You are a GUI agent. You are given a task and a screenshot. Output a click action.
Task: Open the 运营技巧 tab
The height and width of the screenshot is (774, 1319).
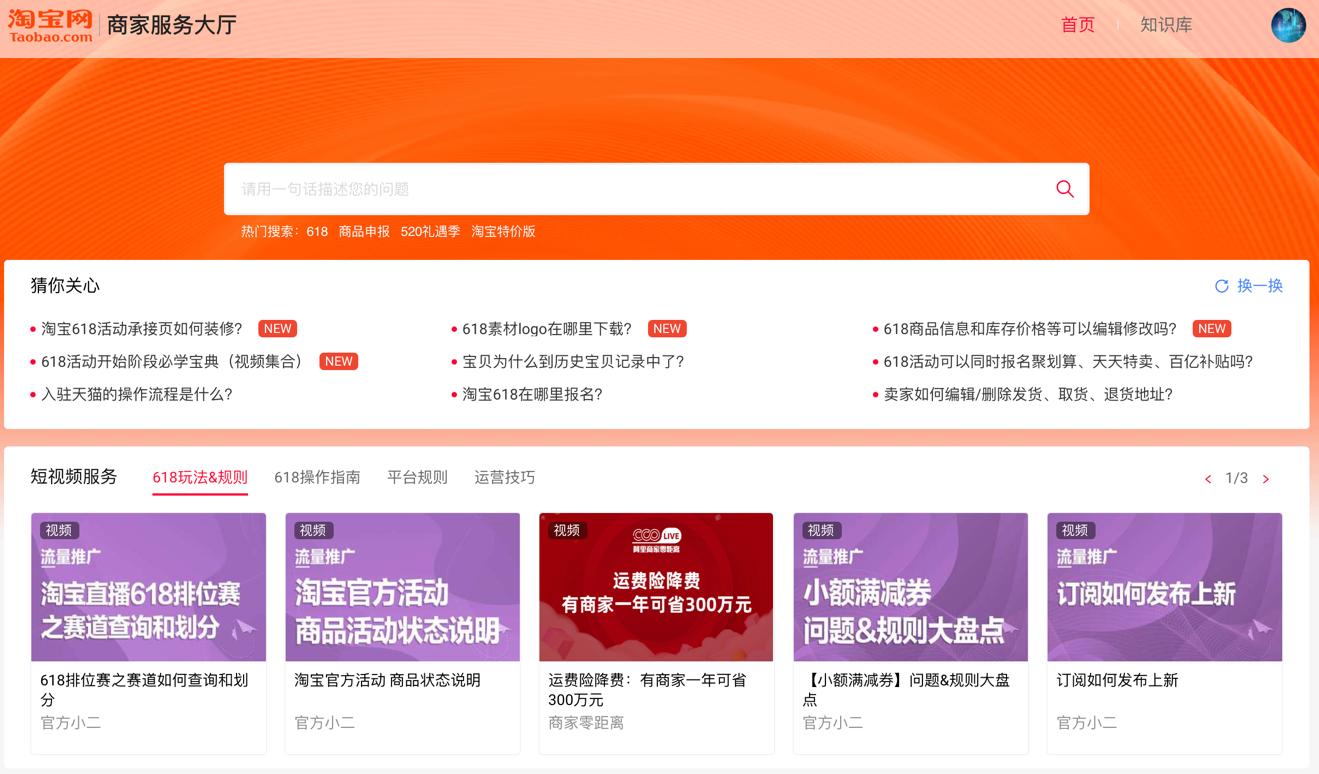[504, 477]
